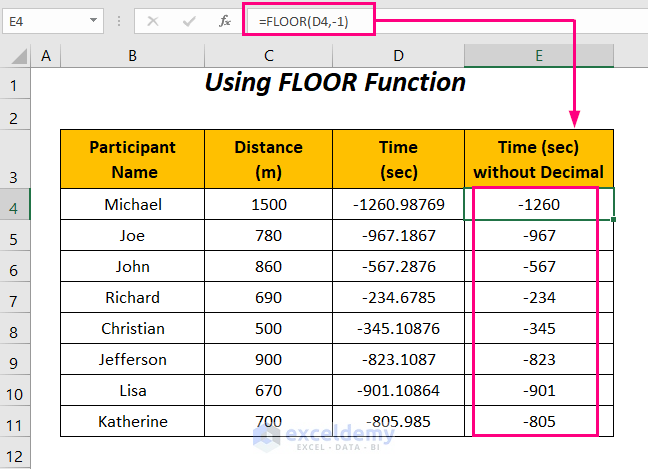Select the cell containing Richard
The width and height of the screenshot is (648, 469).
click(x=132, y=298)
